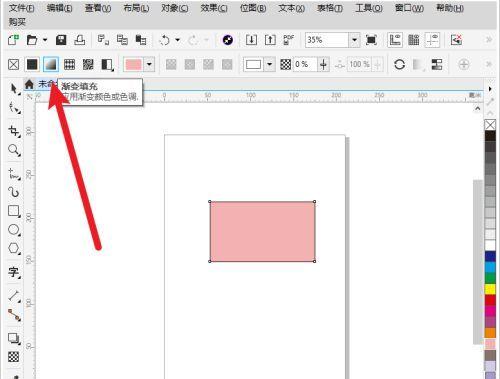Open the Open-file dropdown arrow
The width and height of the screenshot is (500, 379).
coord(45,40)
